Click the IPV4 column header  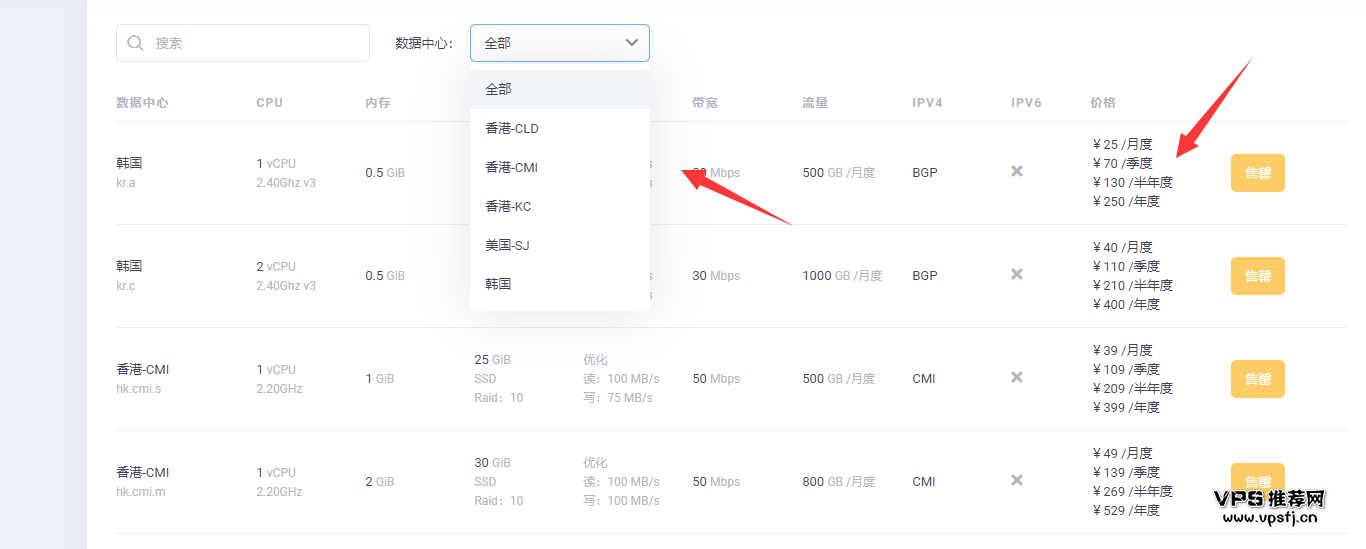coord(927,103)
